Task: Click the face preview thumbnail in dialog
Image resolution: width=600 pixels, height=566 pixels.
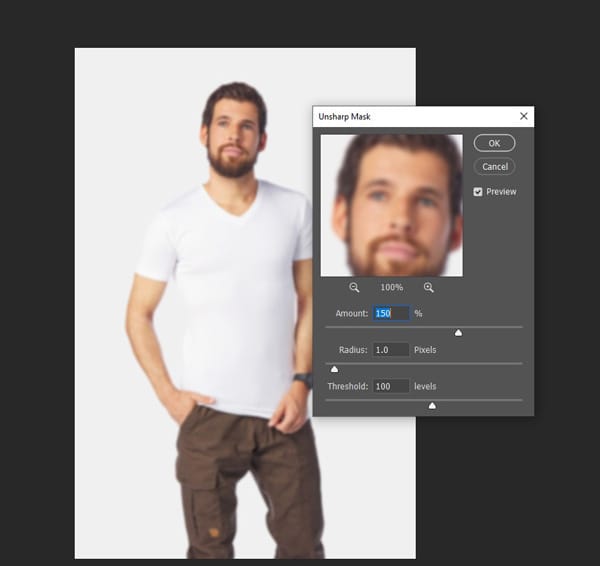Action: click(x=391, y=205)
